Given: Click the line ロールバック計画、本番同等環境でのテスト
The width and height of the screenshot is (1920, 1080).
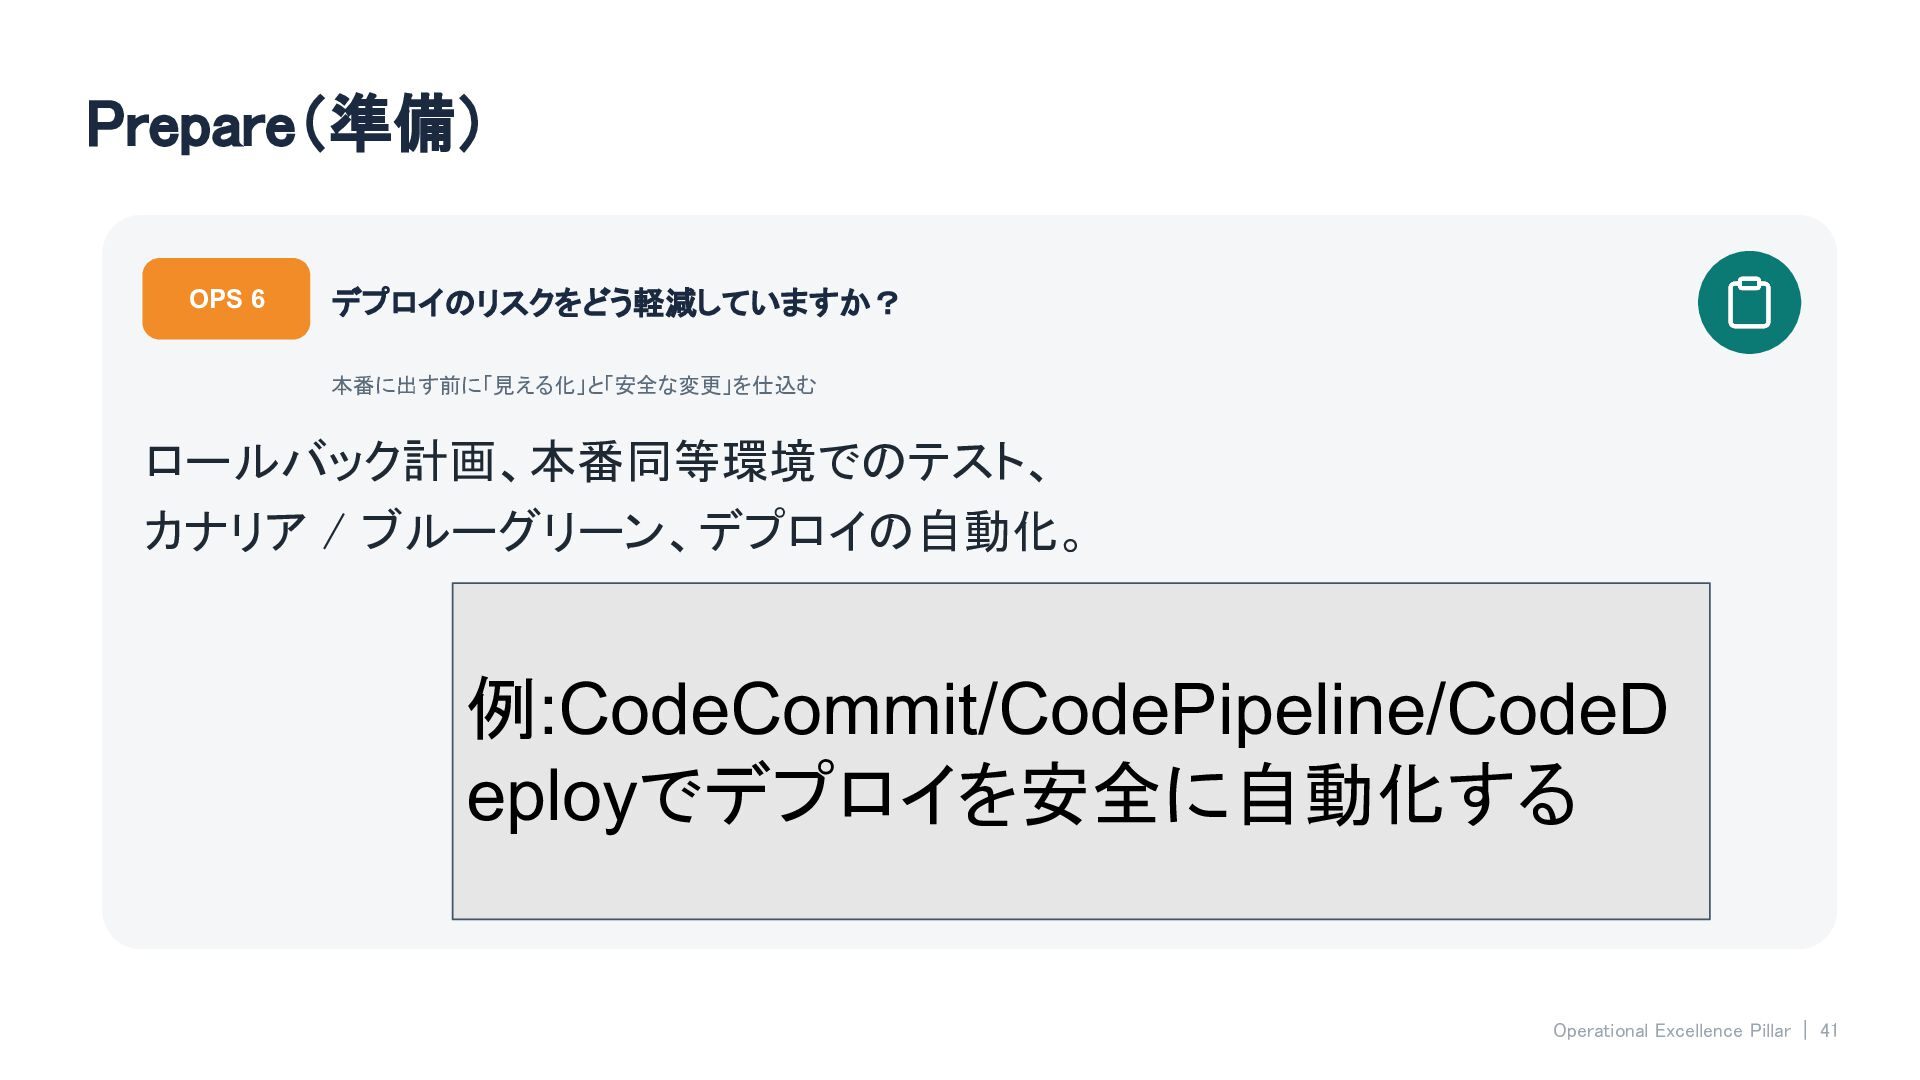Looking at the screenshot, I should tap(597, 462).
